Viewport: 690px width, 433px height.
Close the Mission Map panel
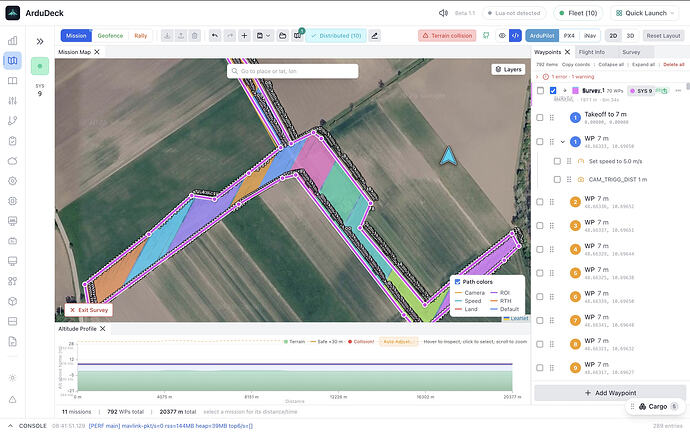(97, 52)
